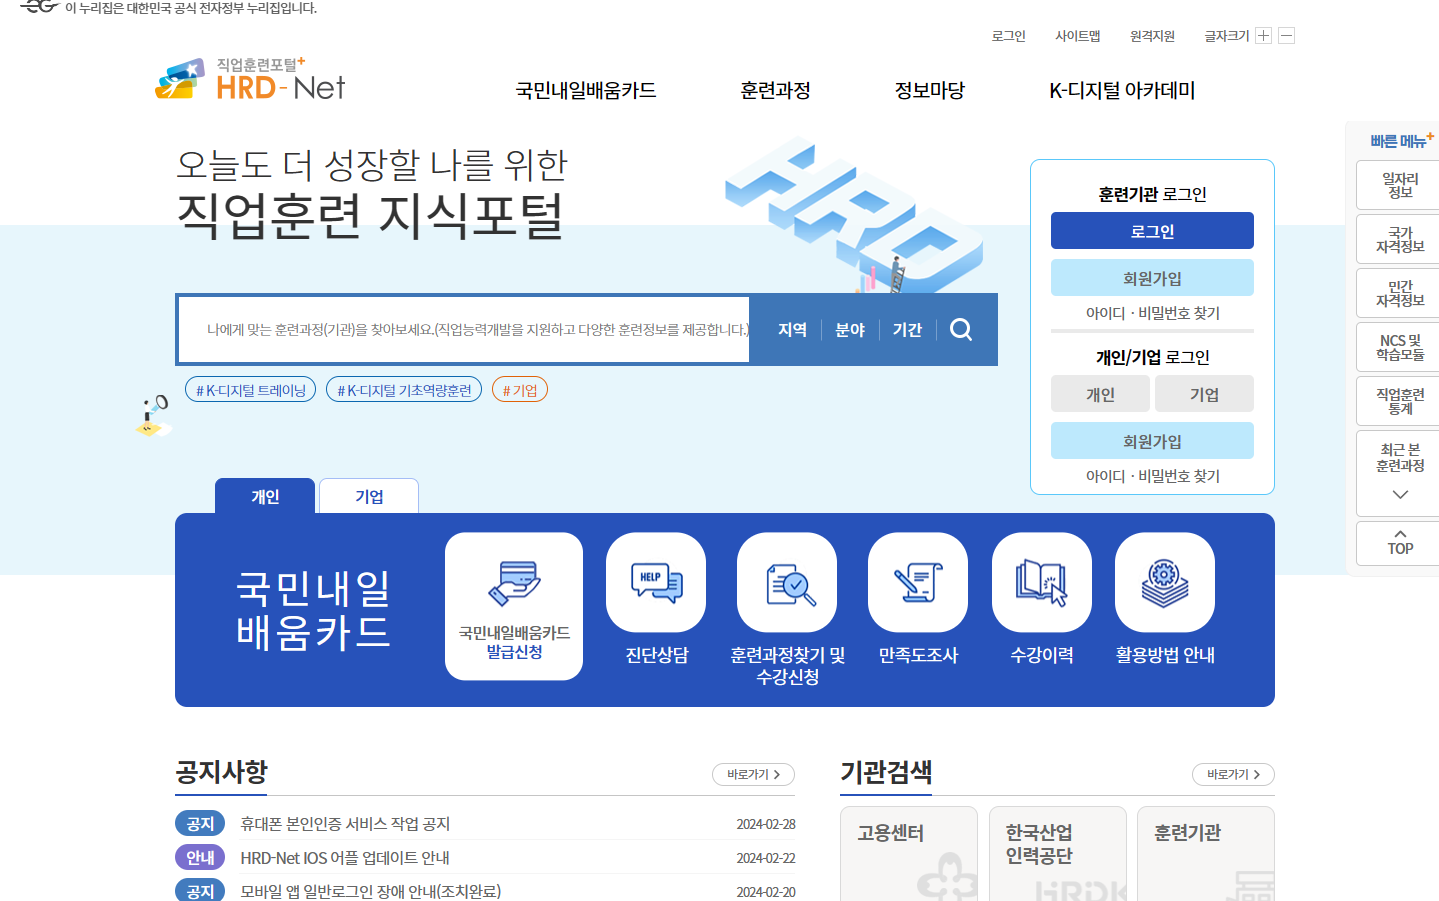
Task: Open 국민내일배움카드 발급신청 card icon
Action: (x=513, y=580)
